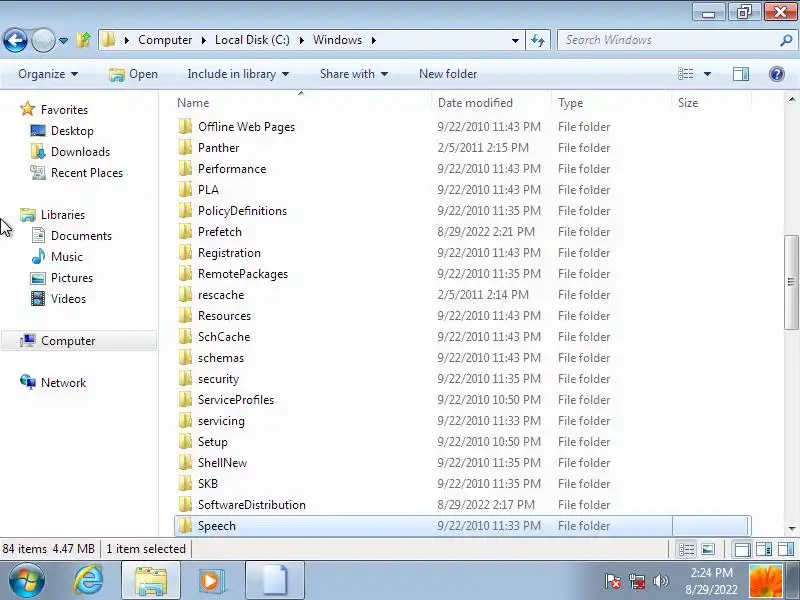This screenshot has height=600, width=800.
Task: Click the network tray icon
Action: coord(637,581)
